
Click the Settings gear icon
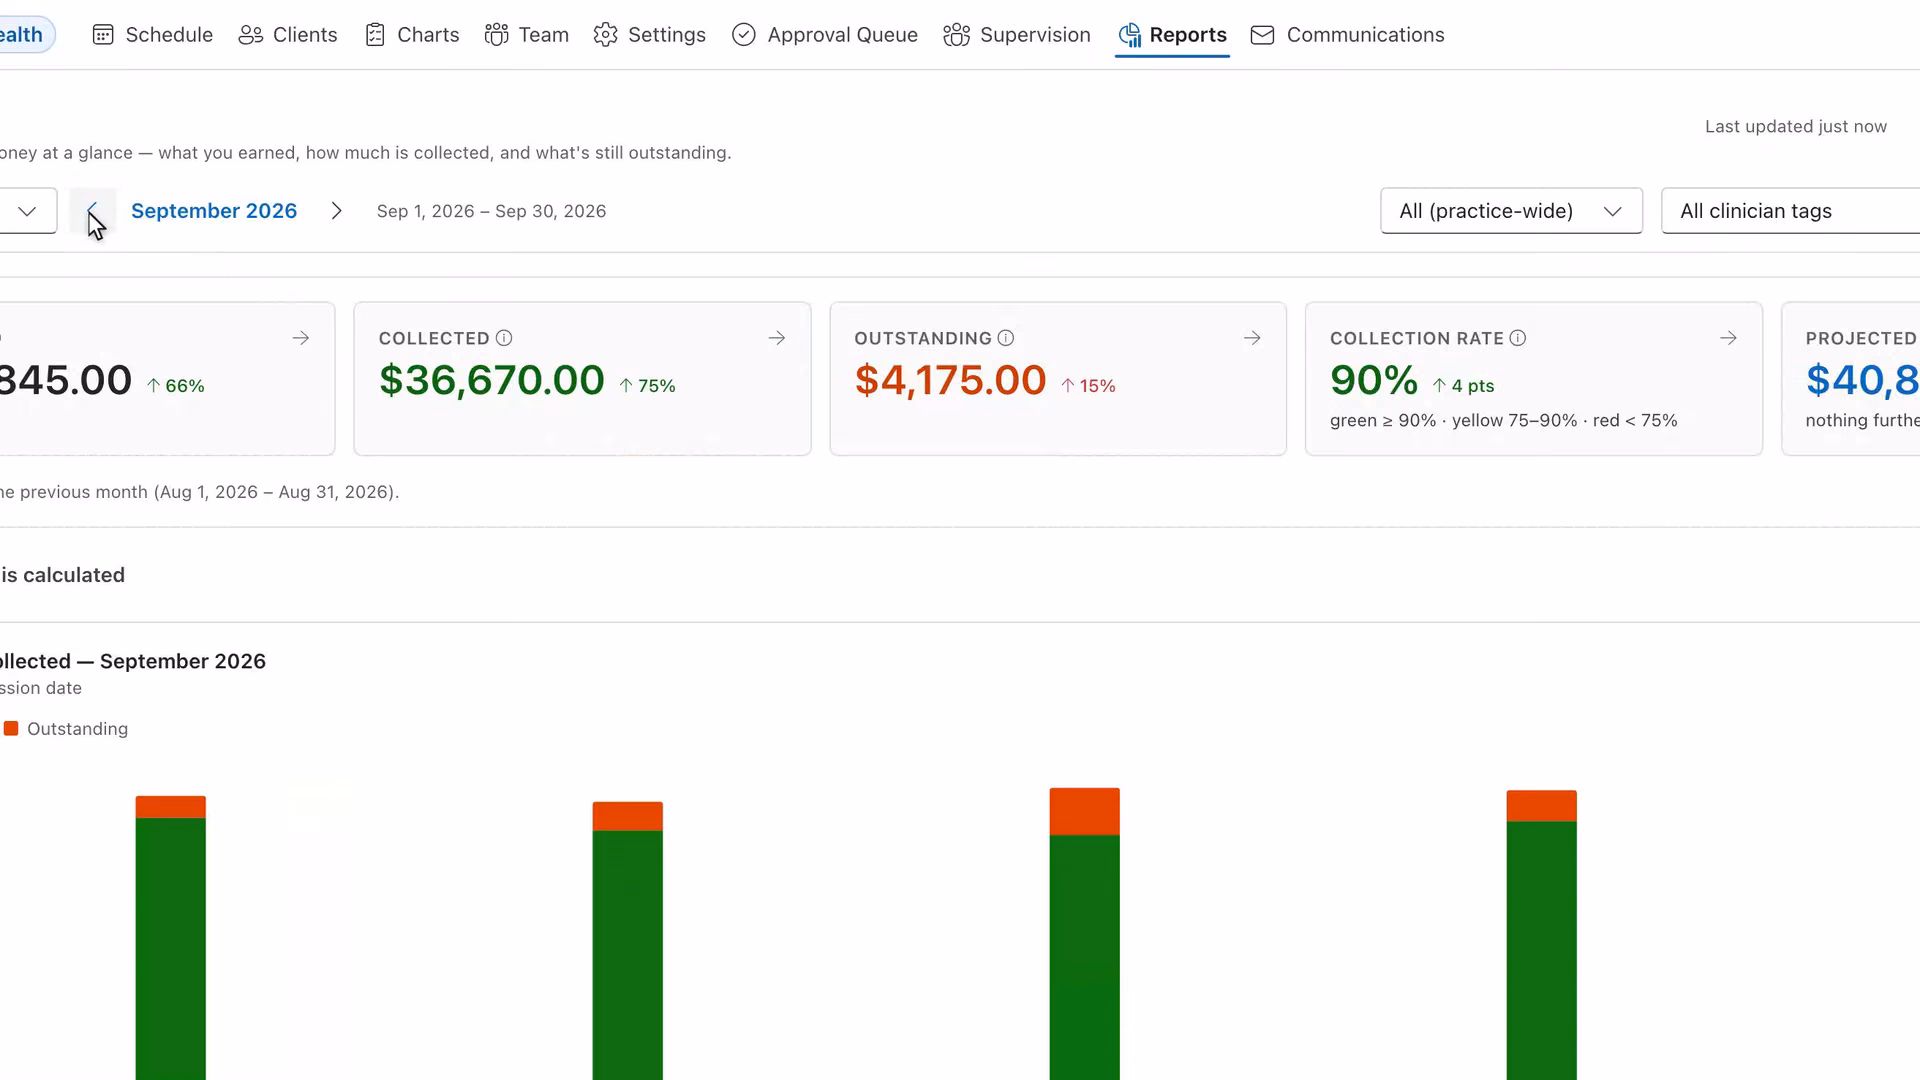click(605, 35)
